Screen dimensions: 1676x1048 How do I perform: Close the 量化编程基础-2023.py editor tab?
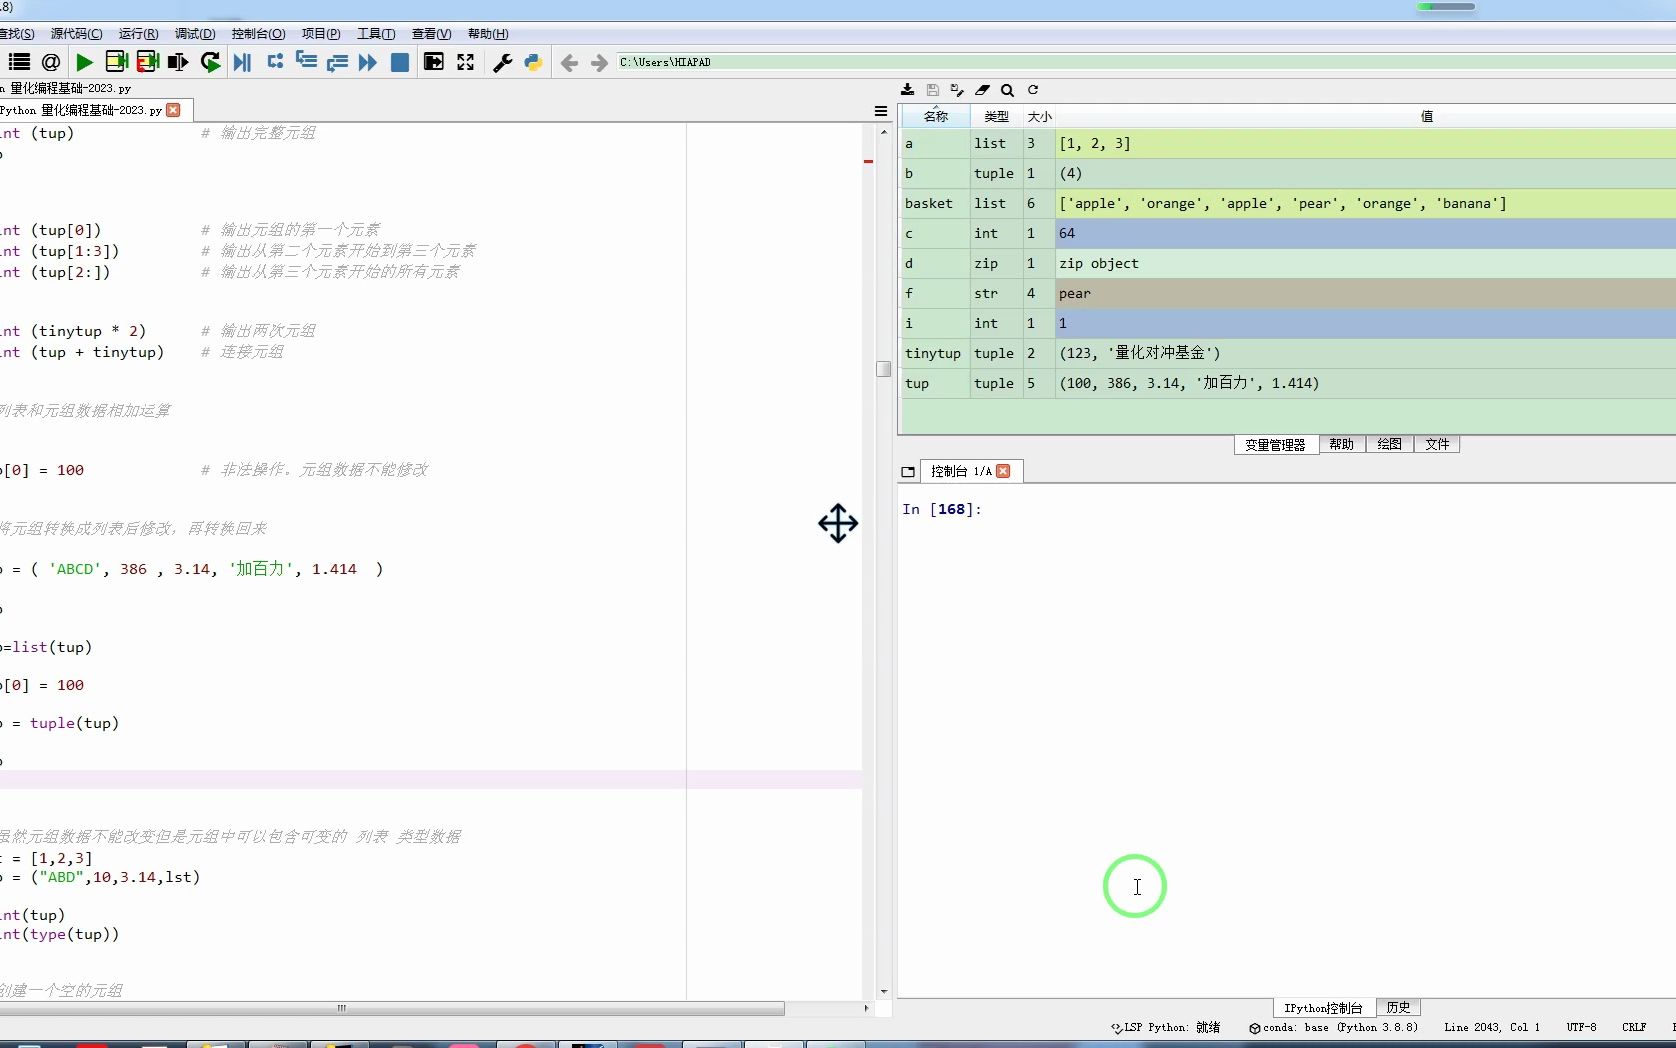tap(174, 110)
